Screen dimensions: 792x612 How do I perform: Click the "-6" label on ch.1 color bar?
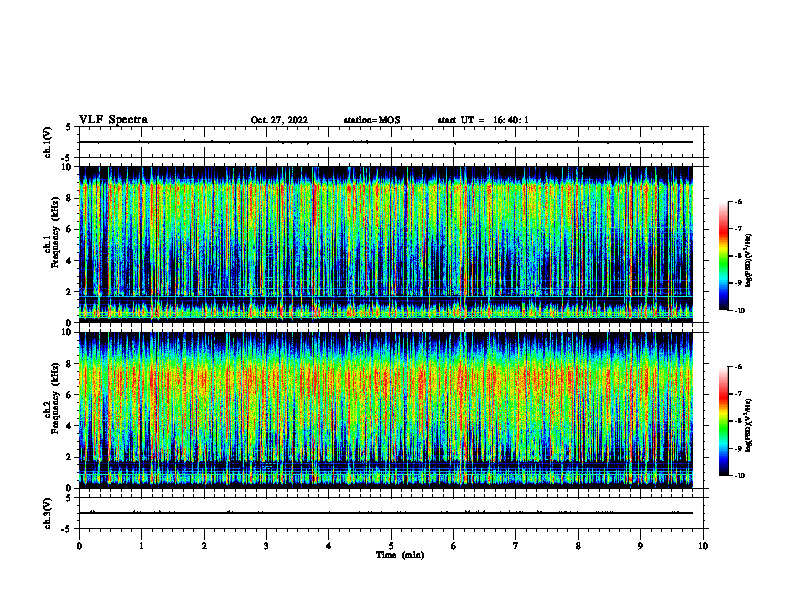click(738, 201)
